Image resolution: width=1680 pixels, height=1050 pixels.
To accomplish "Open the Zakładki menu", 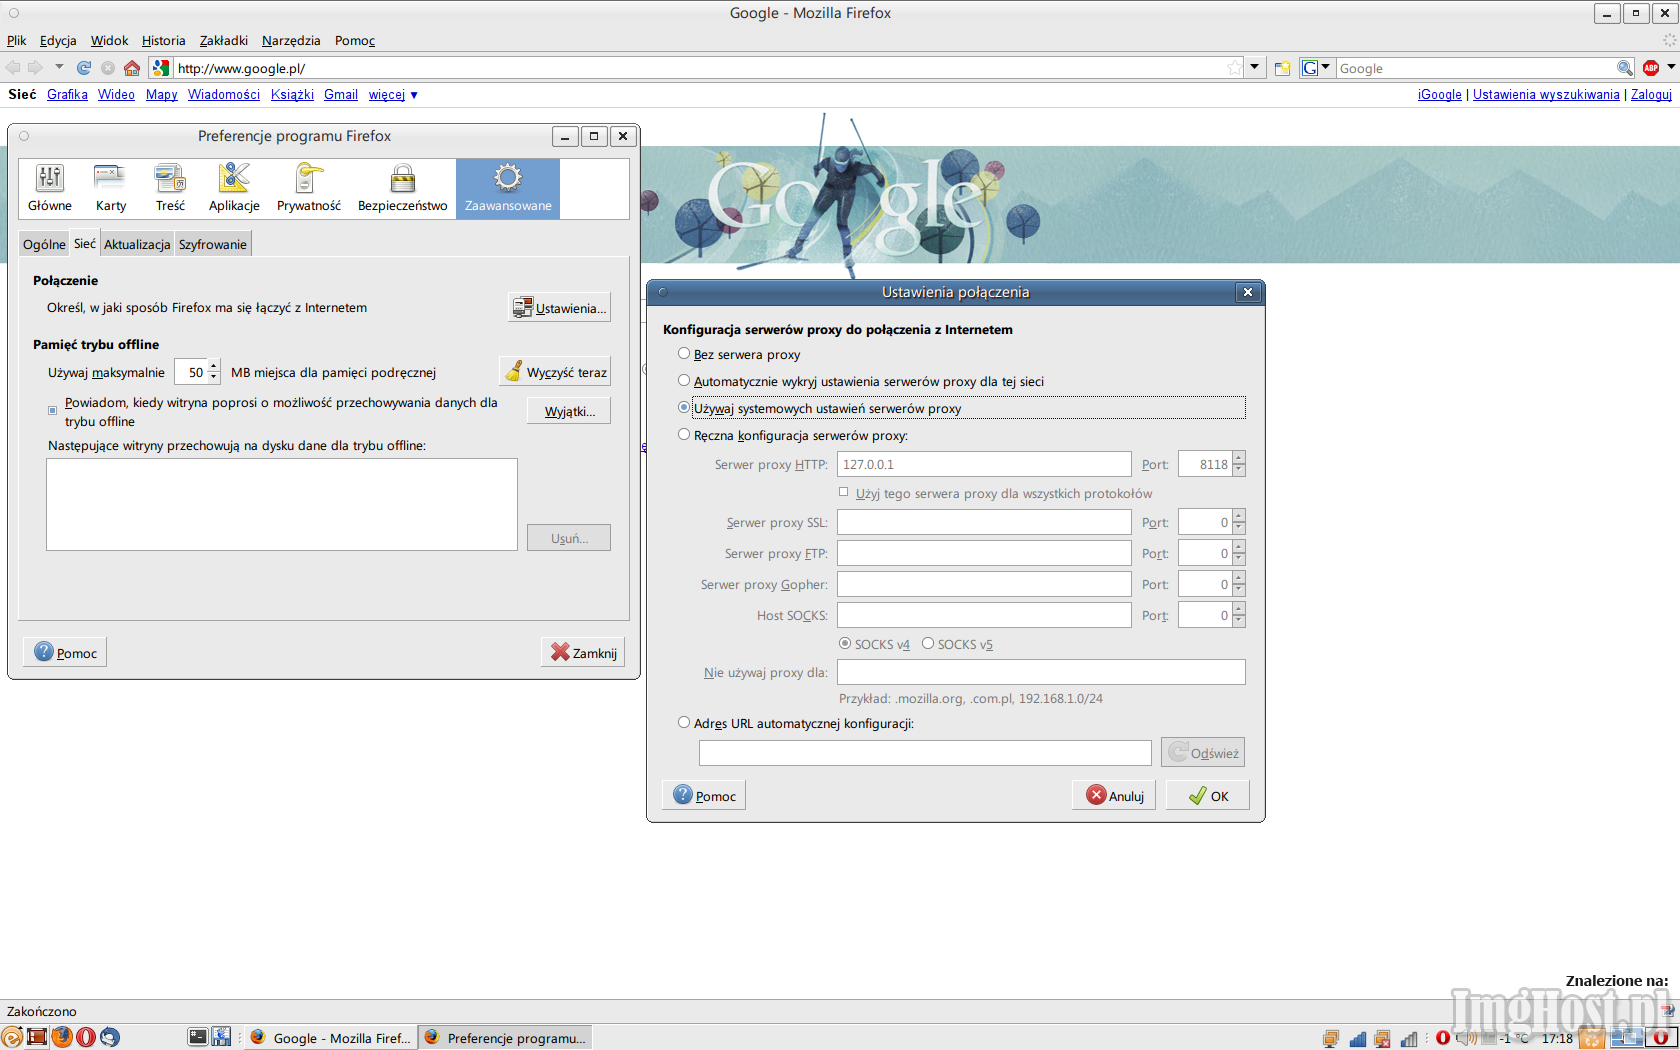I will coord(224,41).
